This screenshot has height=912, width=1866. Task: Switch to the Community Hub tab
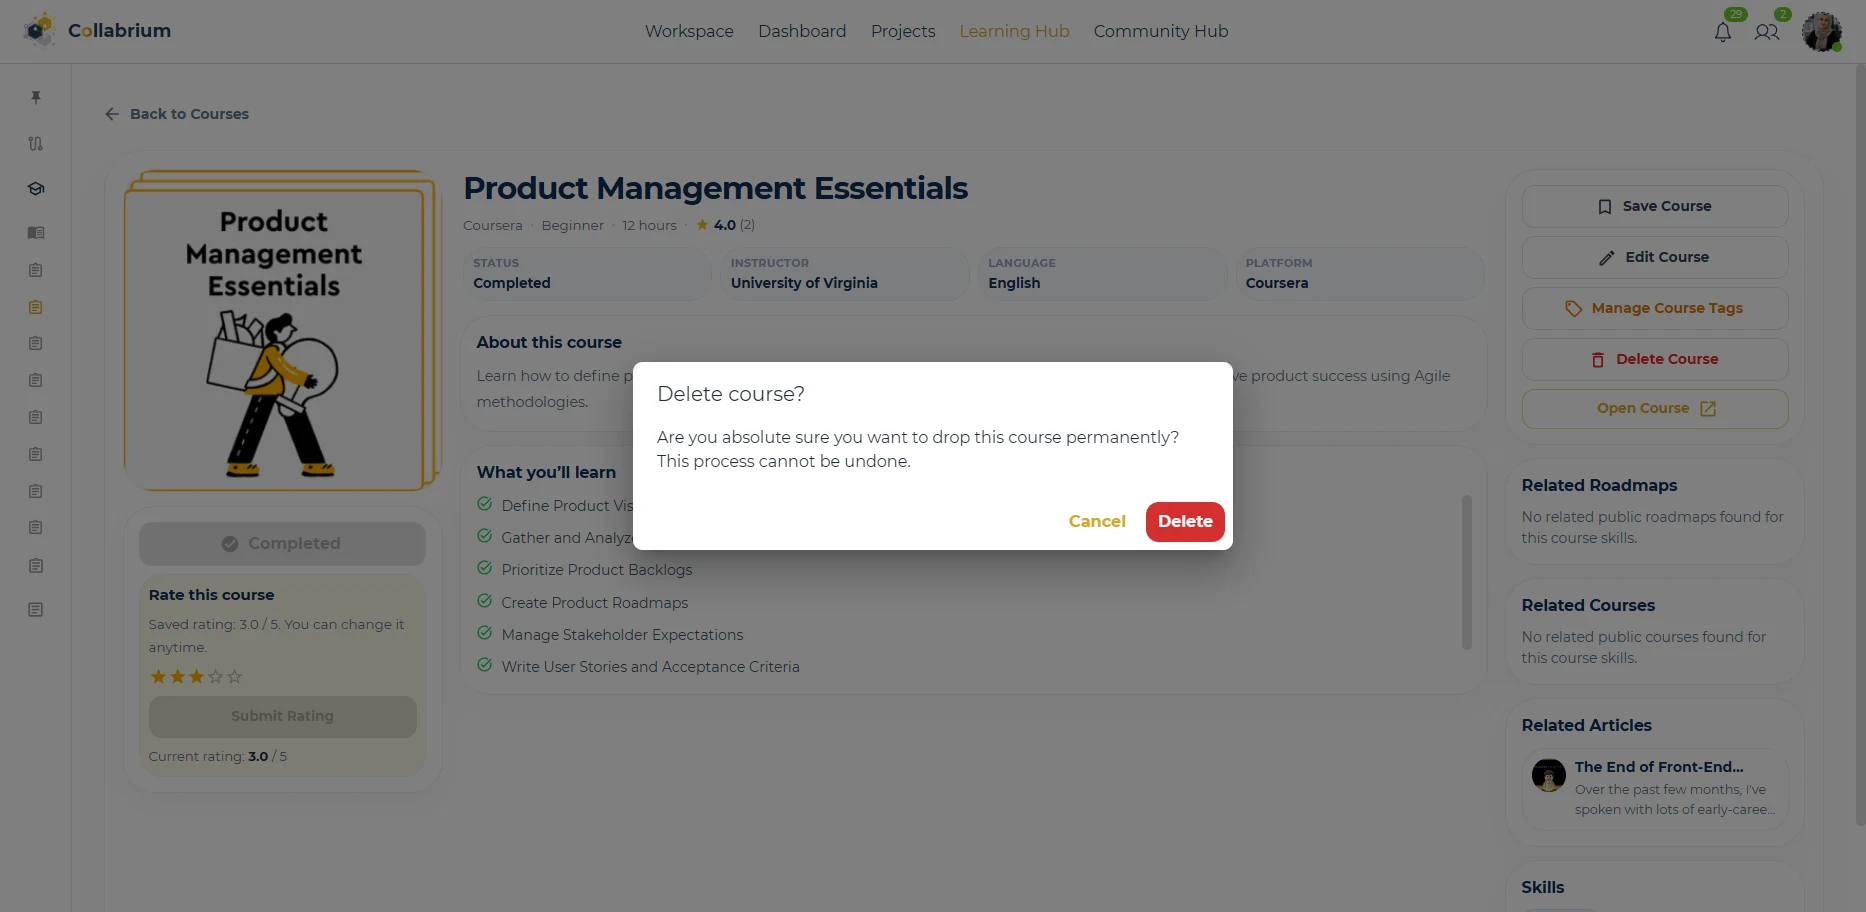(x=1161, y=31)
